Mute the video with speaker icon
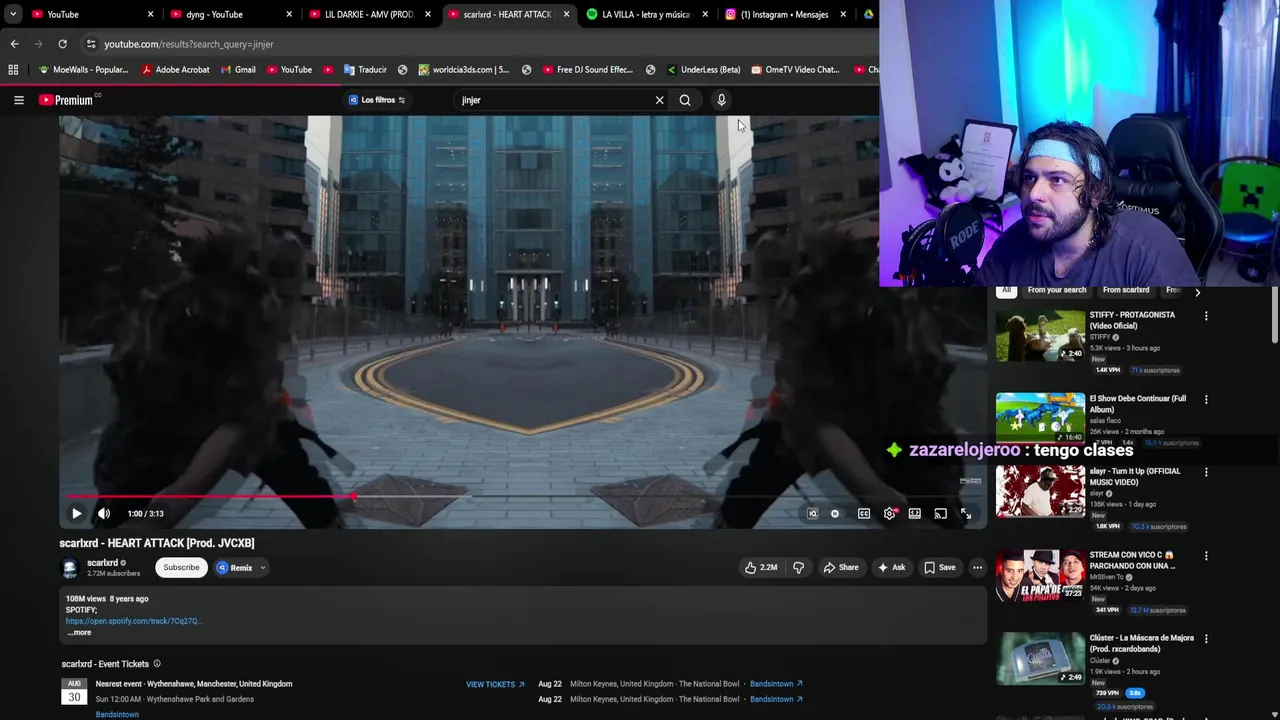The image size is (1280, 720). click(x=104, y=514)
